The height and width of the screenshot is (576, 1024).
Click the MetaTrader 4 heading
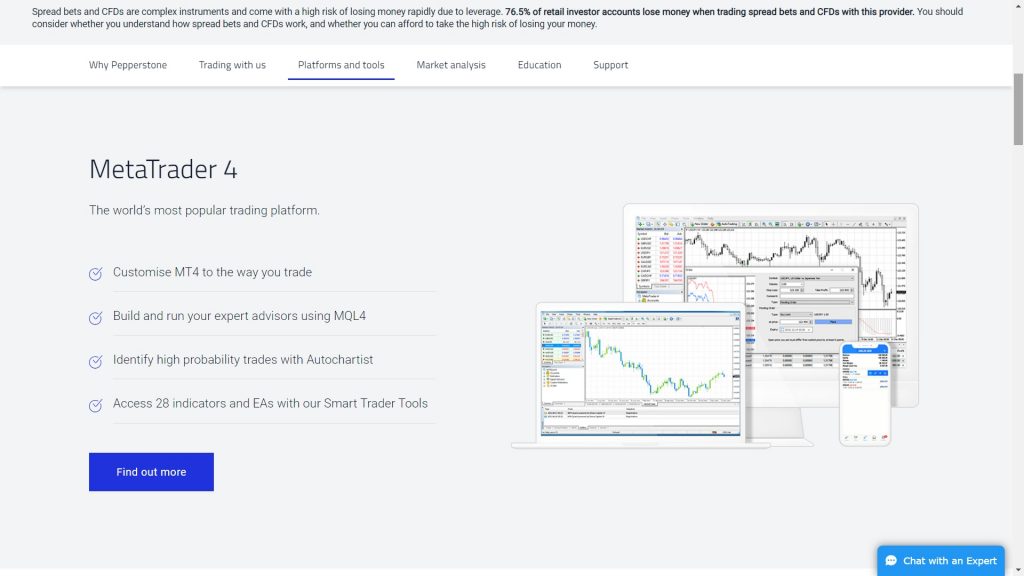click(163, 169)
